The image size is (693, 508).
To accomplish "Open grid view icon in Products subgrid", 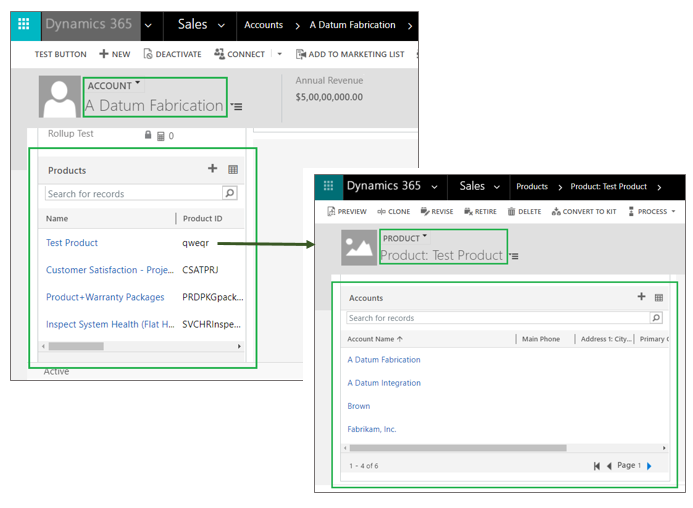I will click(233, 169).
